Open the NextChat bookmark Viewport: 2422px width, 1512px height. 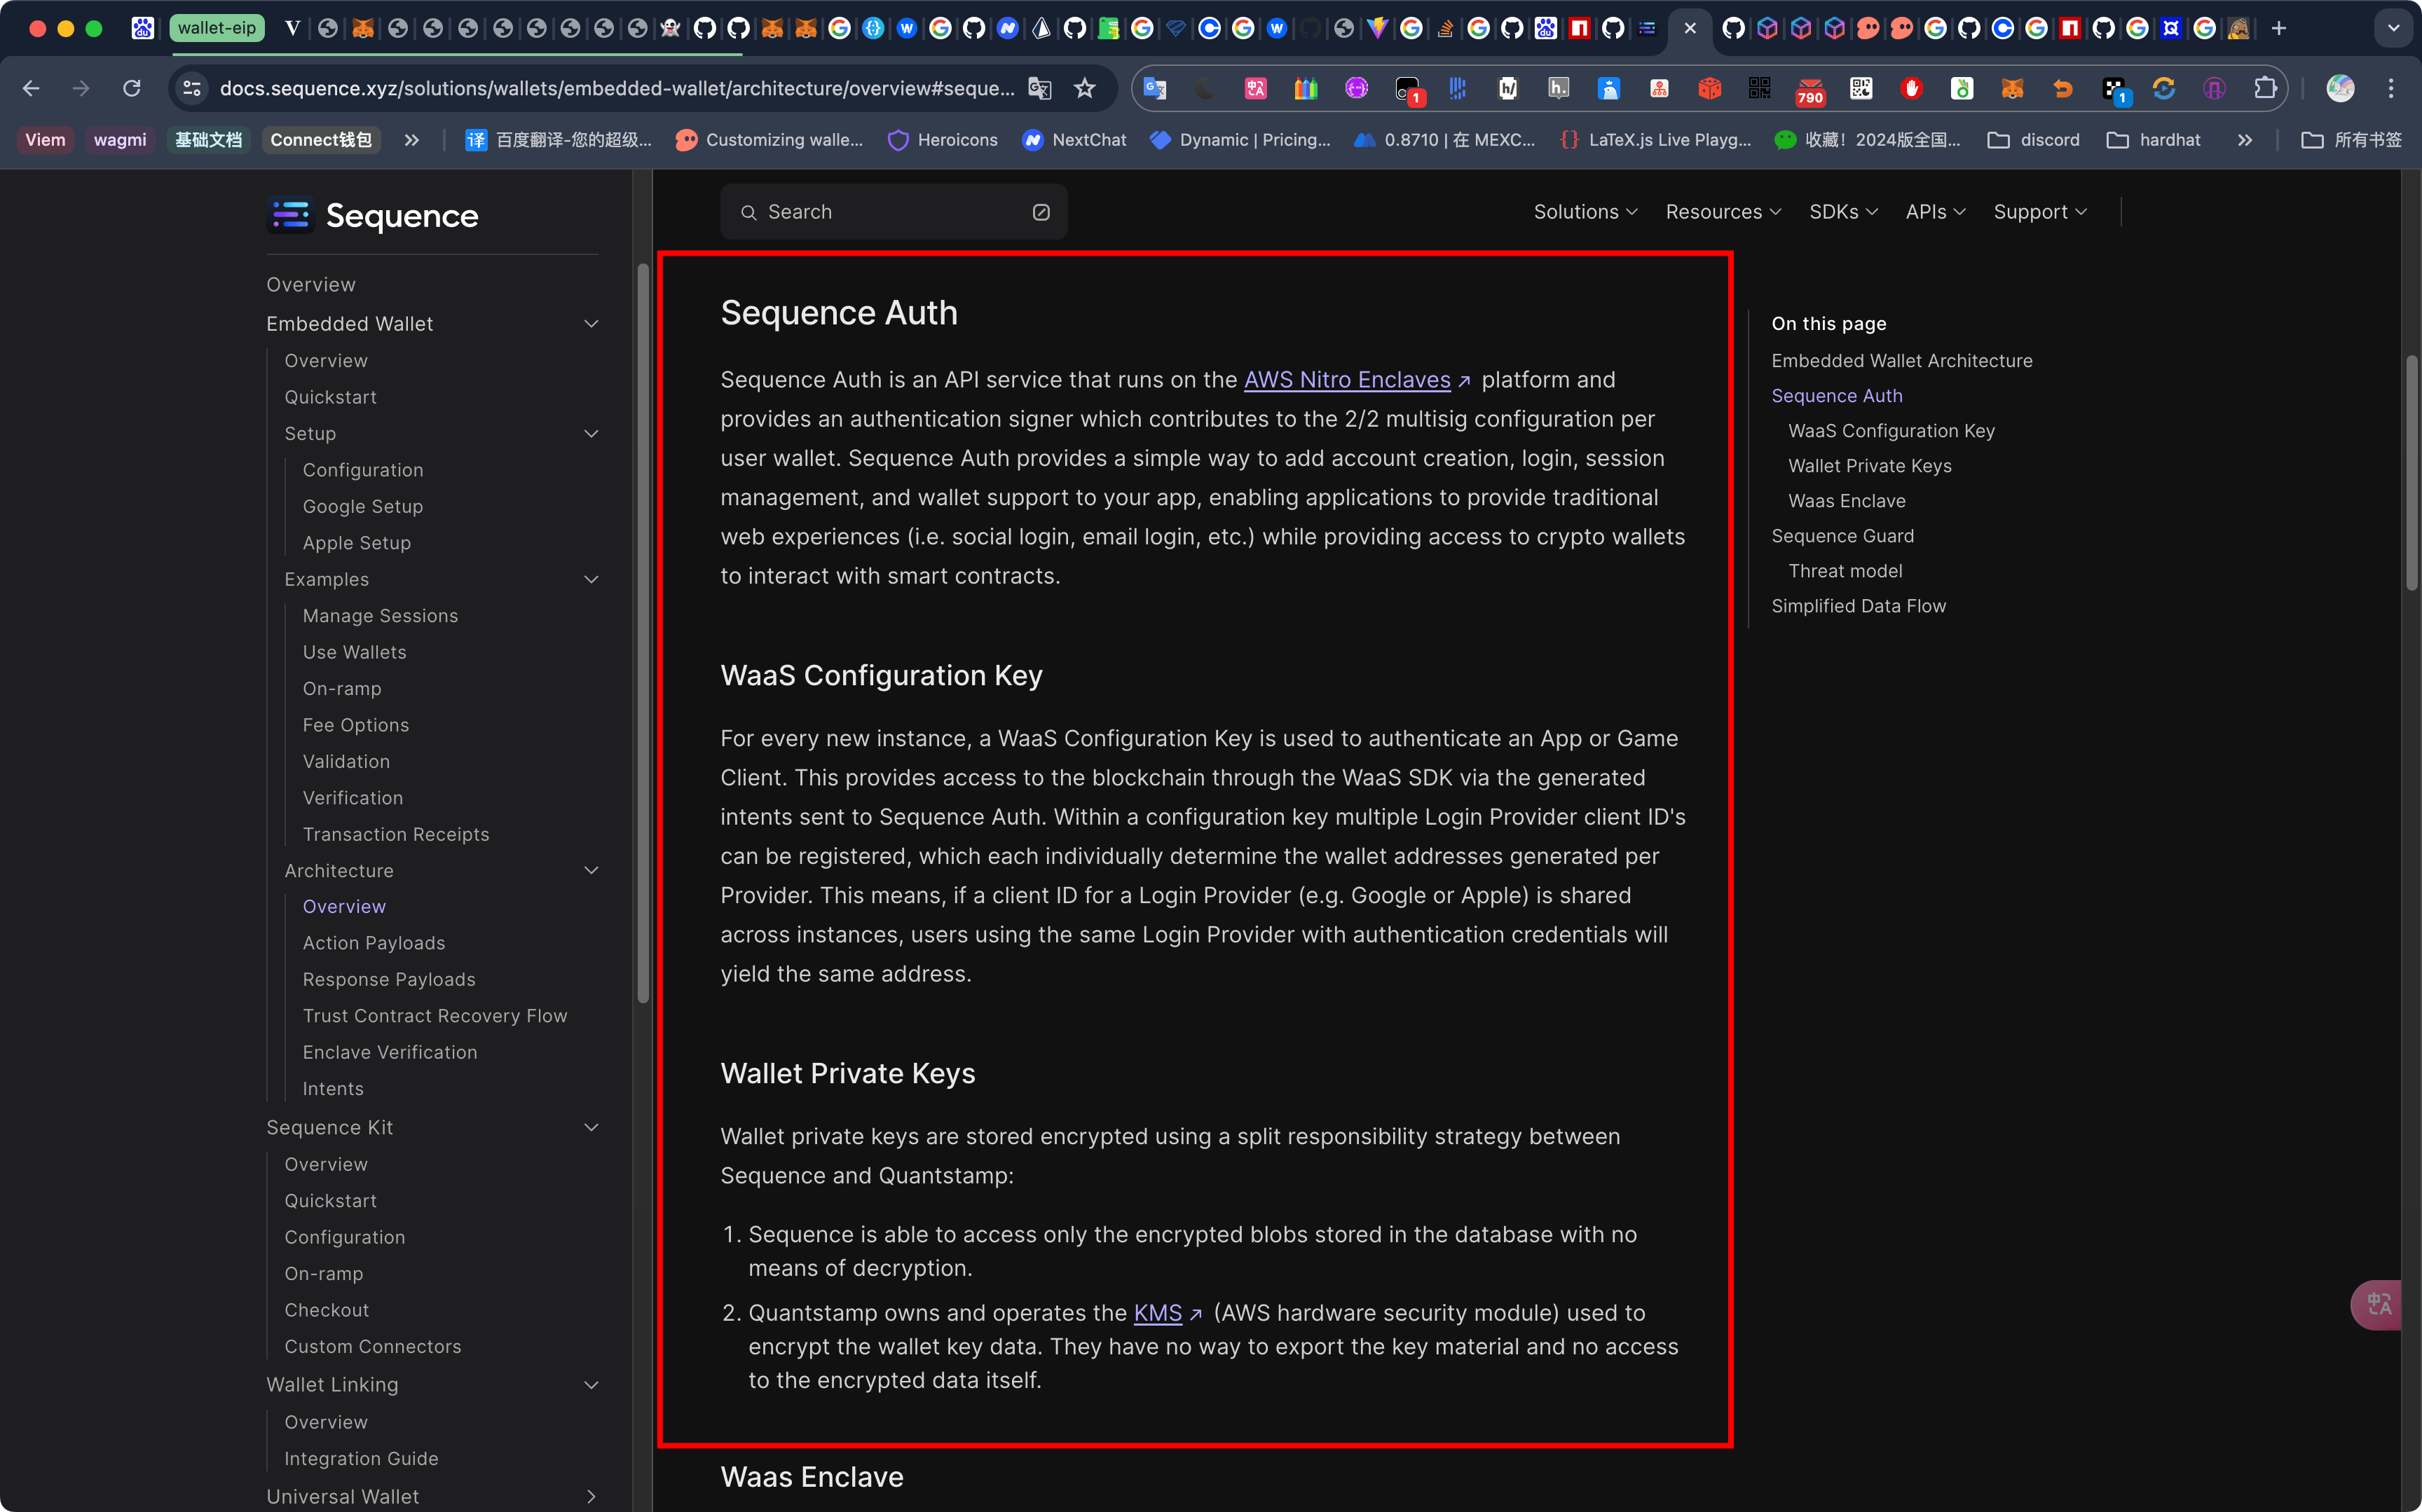1074,140
